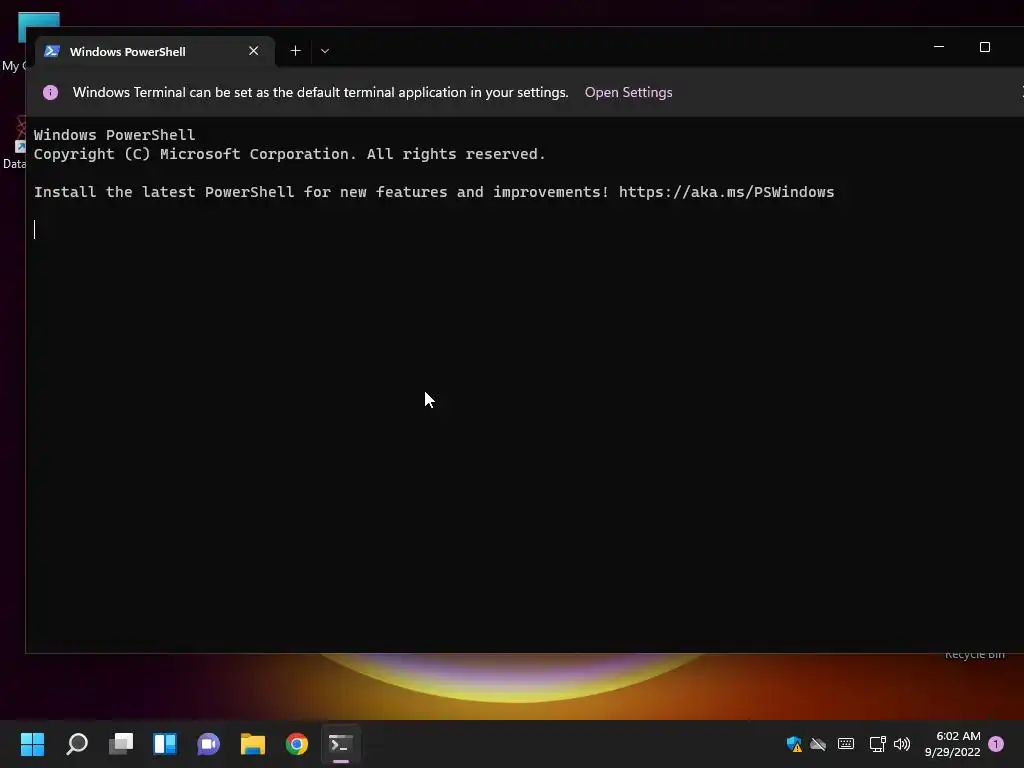Image resolution: width=1024 pixels, height=768 pixels.
Task: Click the 'Install the latest PowerShell' message text
Action: click(x=321, y=192)
